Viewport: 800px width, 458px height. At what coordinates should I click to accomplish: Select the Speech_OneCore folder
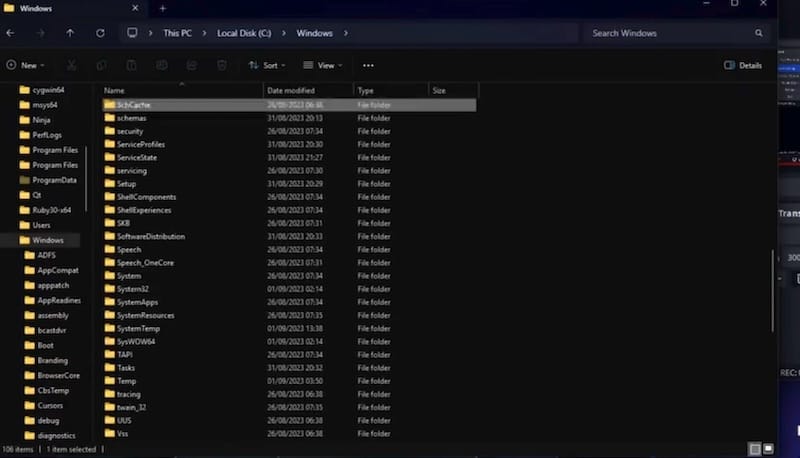pos(289,263)
